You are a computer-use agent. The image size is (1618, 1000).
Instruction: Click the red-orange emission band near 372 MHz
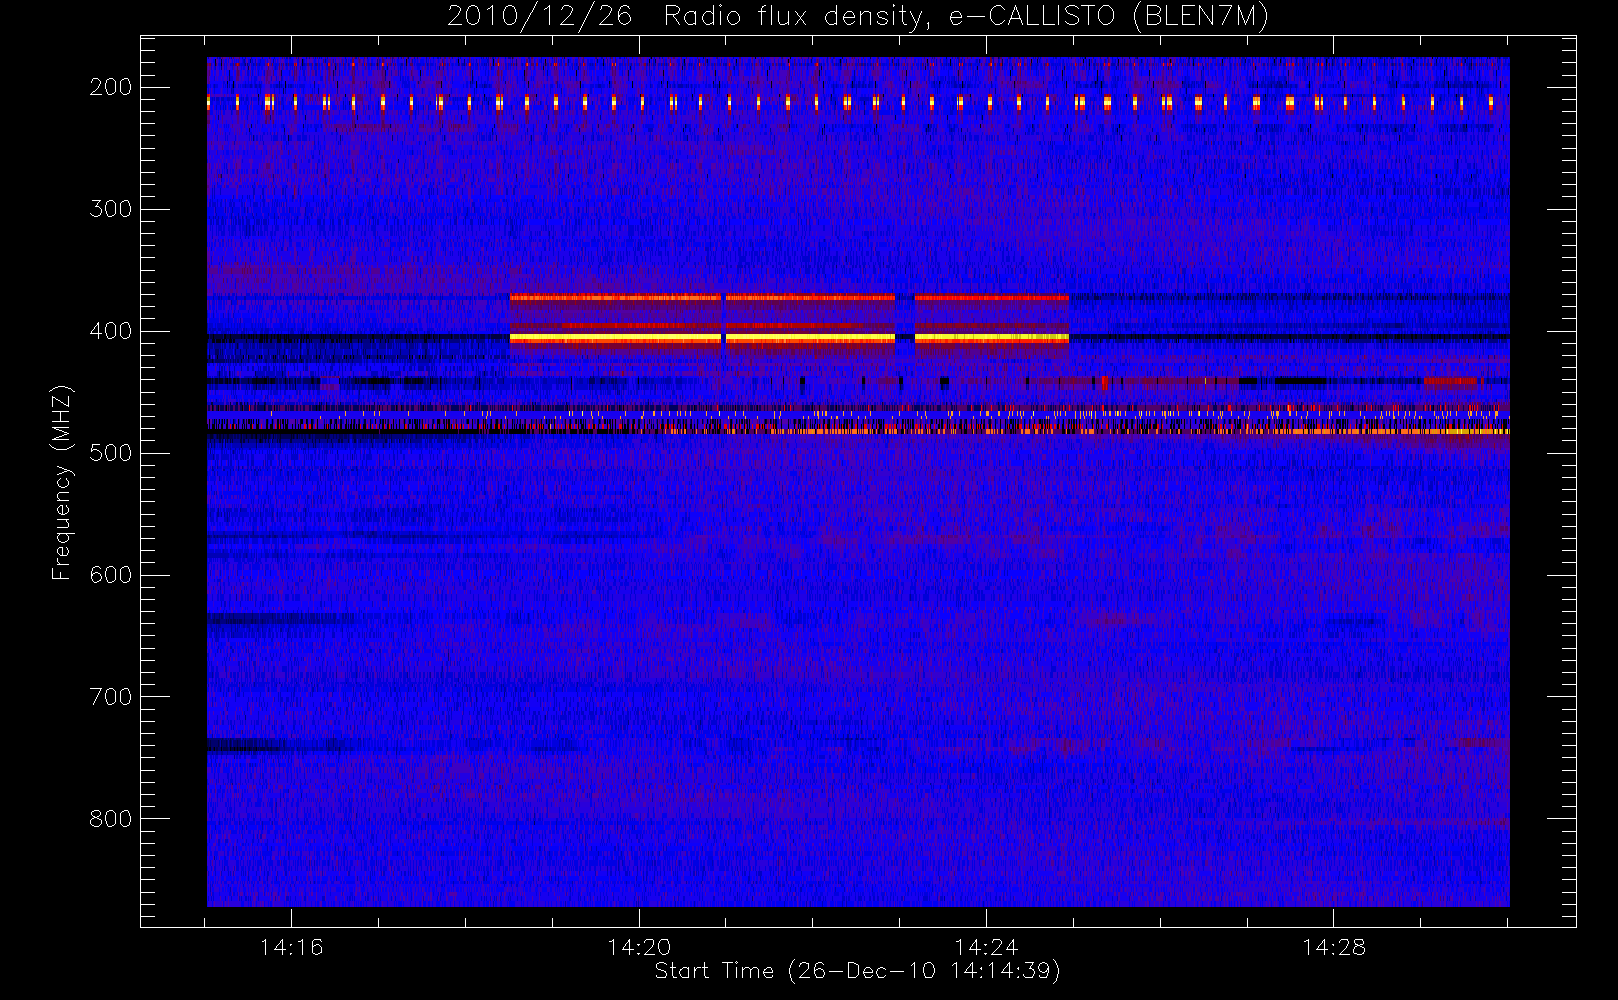coord(789,297)
